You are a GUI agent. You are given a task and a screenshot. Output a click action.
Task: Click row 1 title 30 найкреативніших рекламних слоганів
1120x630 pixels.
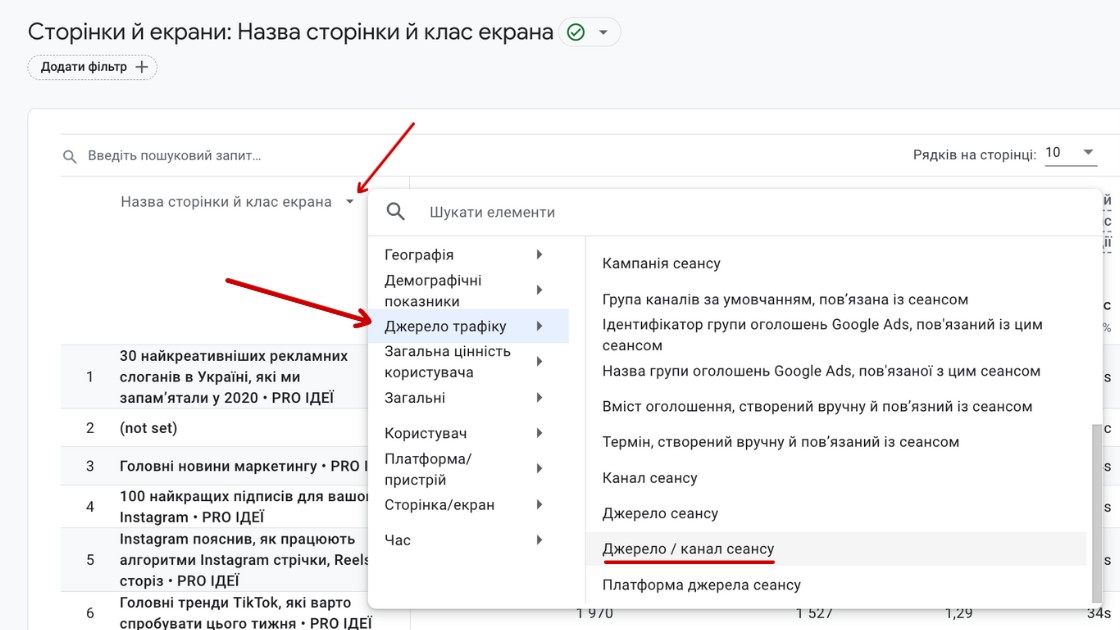(234, 376)
